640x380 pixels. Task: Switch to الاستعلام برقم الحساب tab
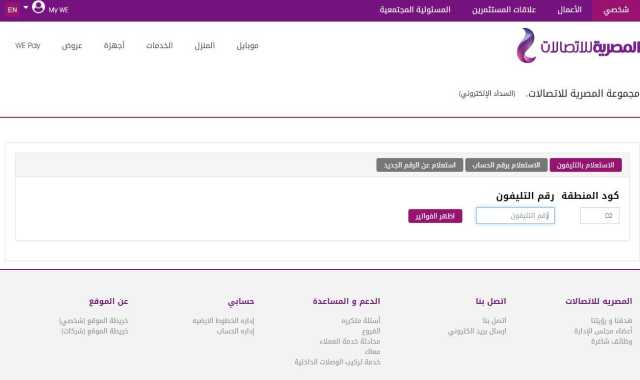point(506,165)
